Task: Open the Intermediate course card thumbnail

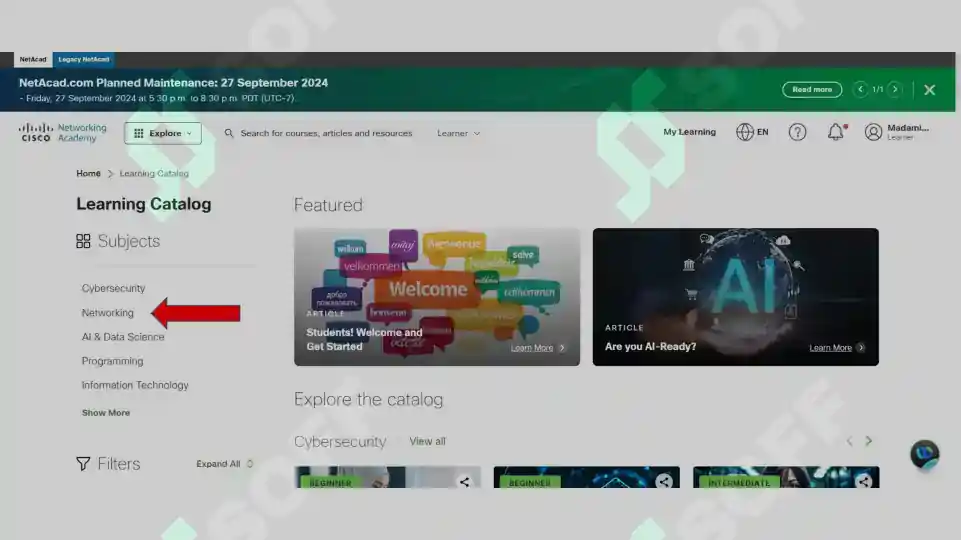Action: click(786, 477)
